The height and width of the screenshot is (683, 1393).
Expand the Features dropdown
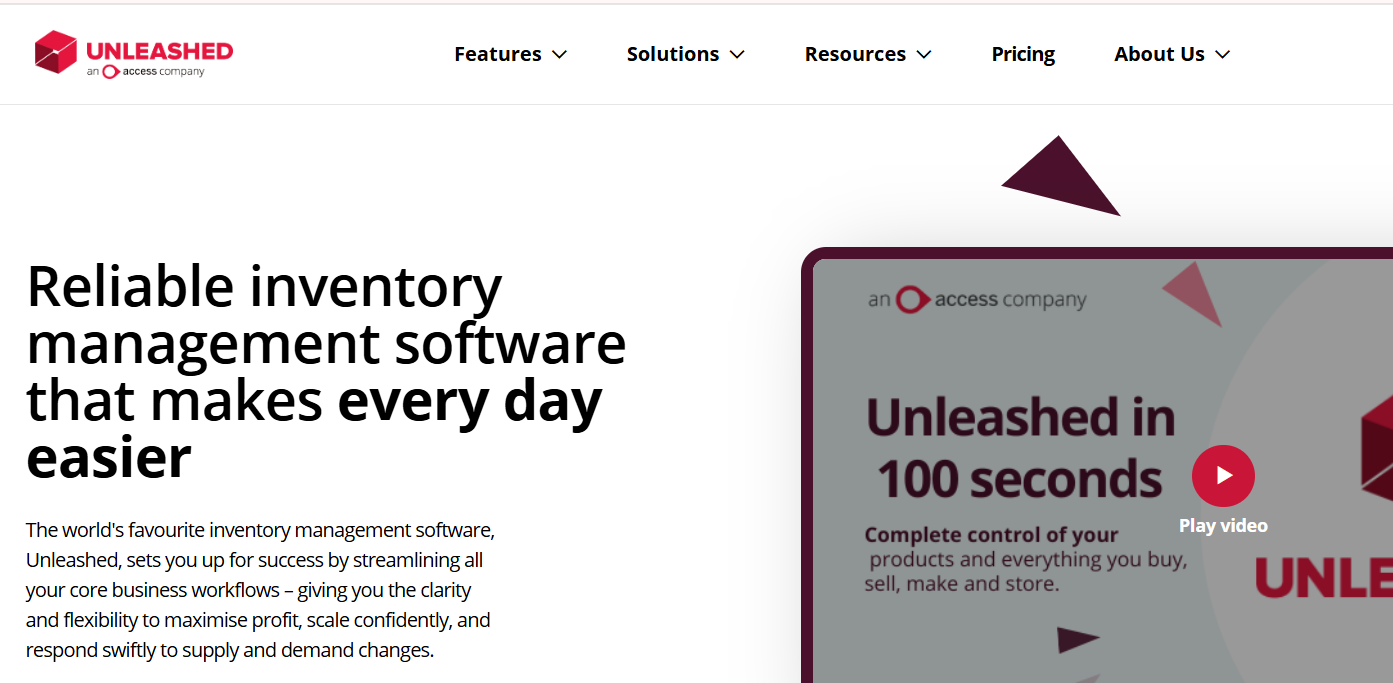point(510,54)
